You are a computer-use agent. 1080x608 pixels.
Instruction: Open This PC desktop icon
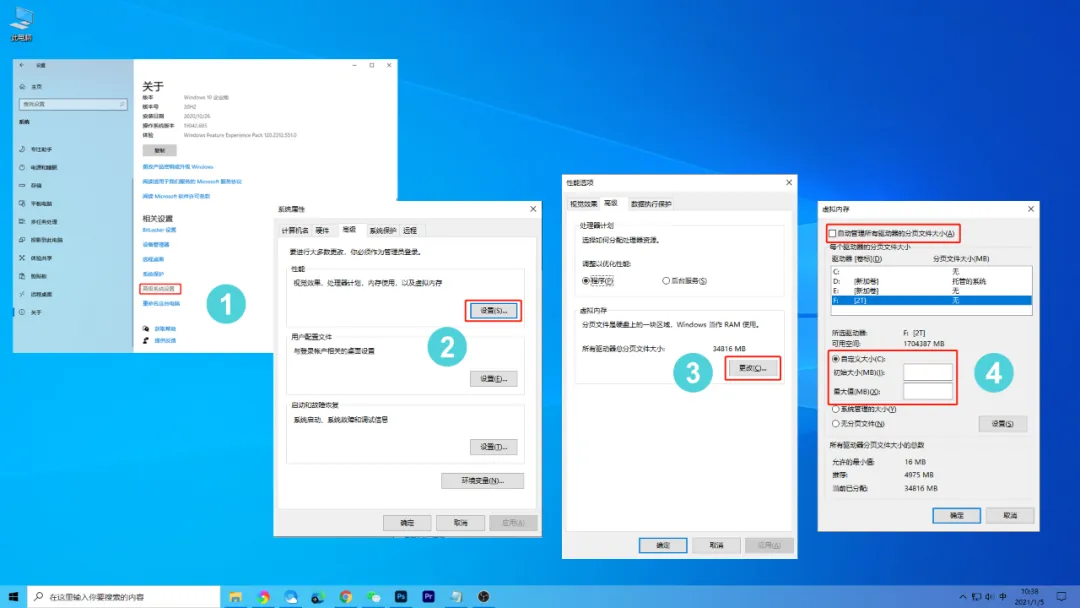coord(21,24)
